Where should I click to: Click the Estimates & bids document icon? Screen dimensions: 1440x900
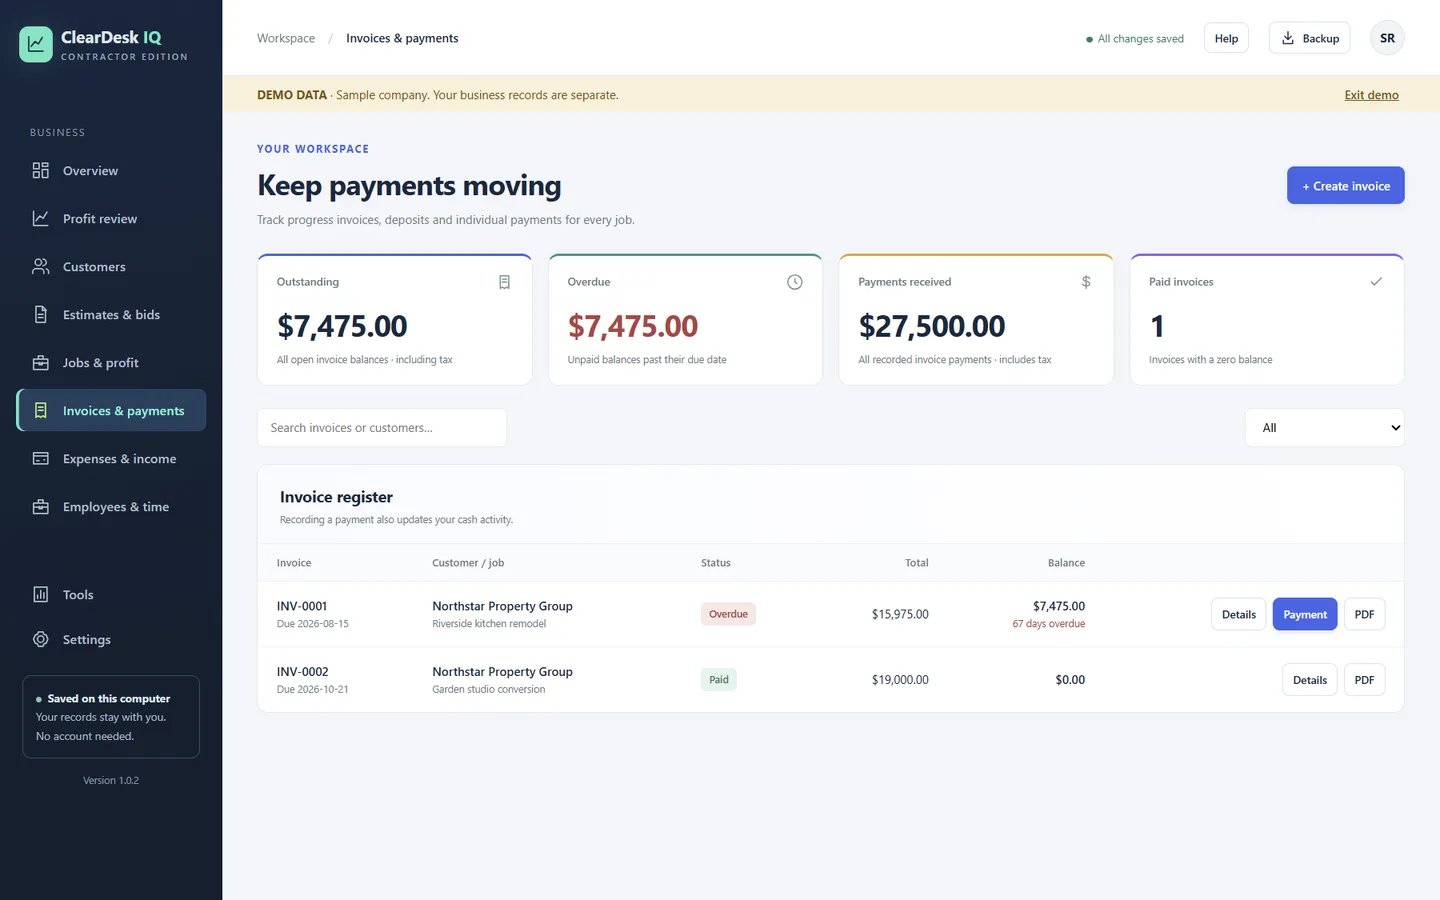40,315
